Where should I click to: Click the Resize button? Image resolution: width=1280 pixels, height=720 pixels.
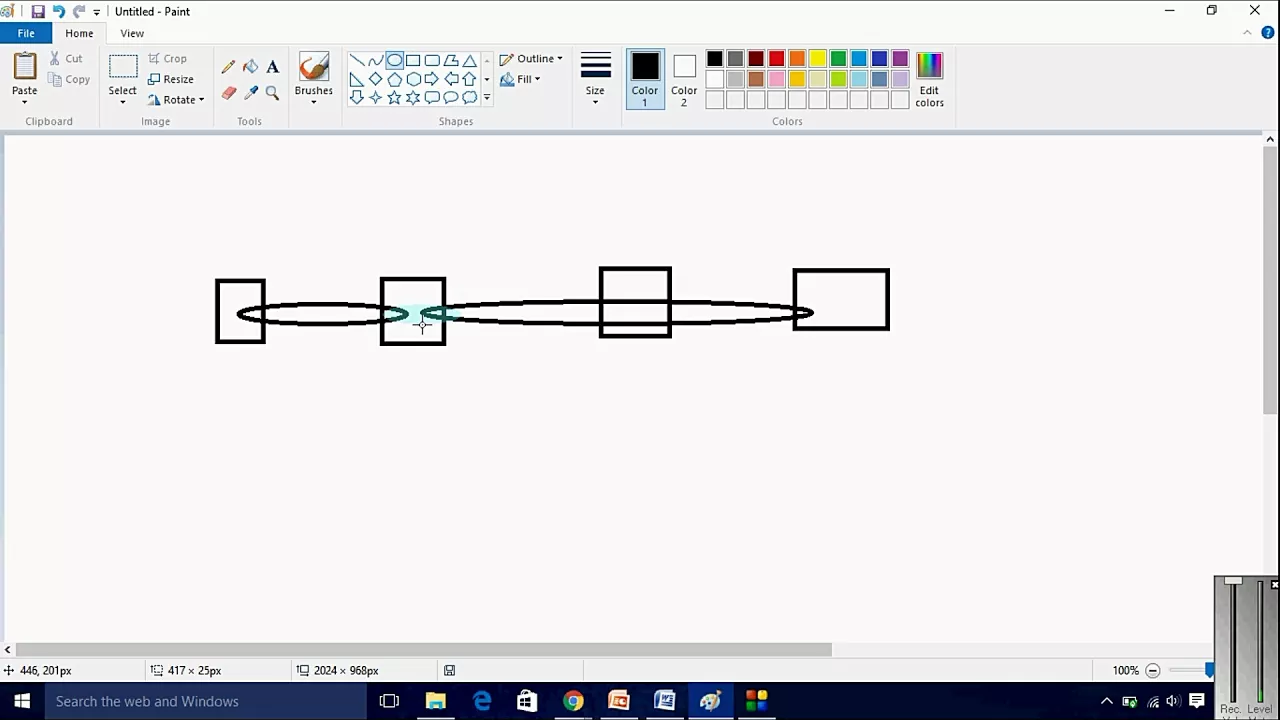[x=171, y=79]
